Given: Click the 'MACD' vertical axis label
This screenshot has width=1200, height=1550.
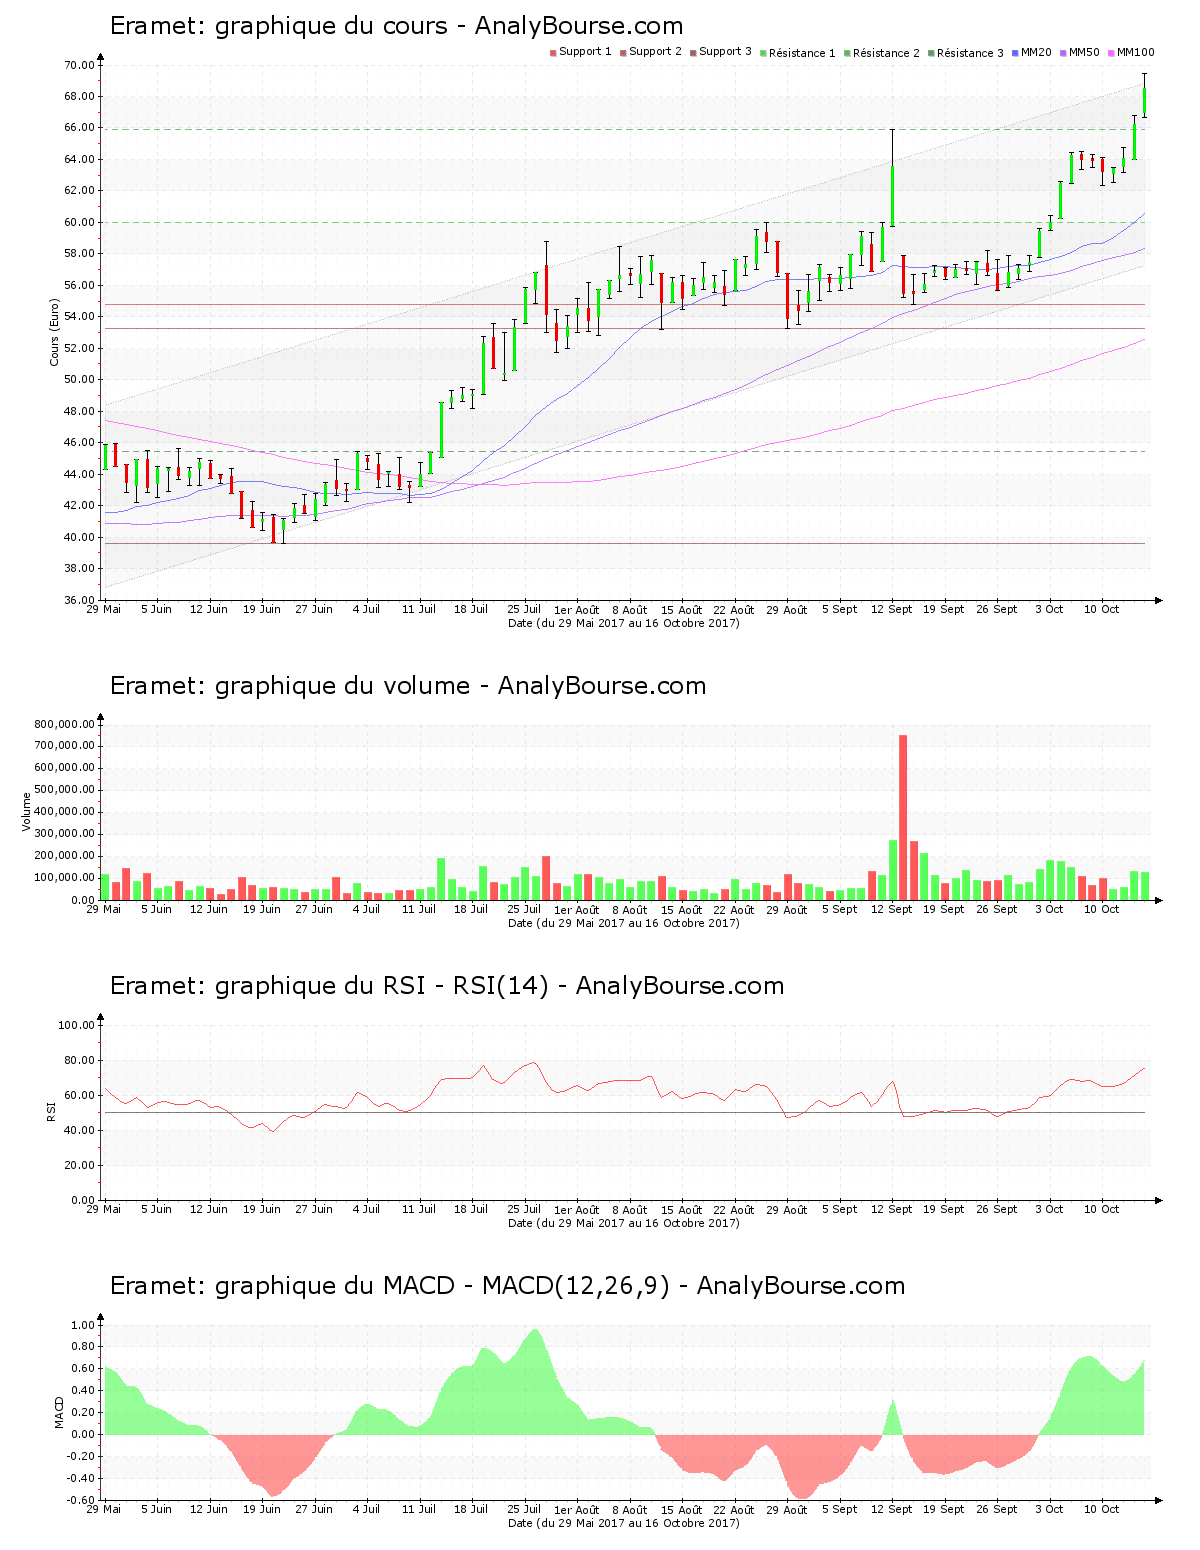Looking at the screenshot, I should [59, 1412].
